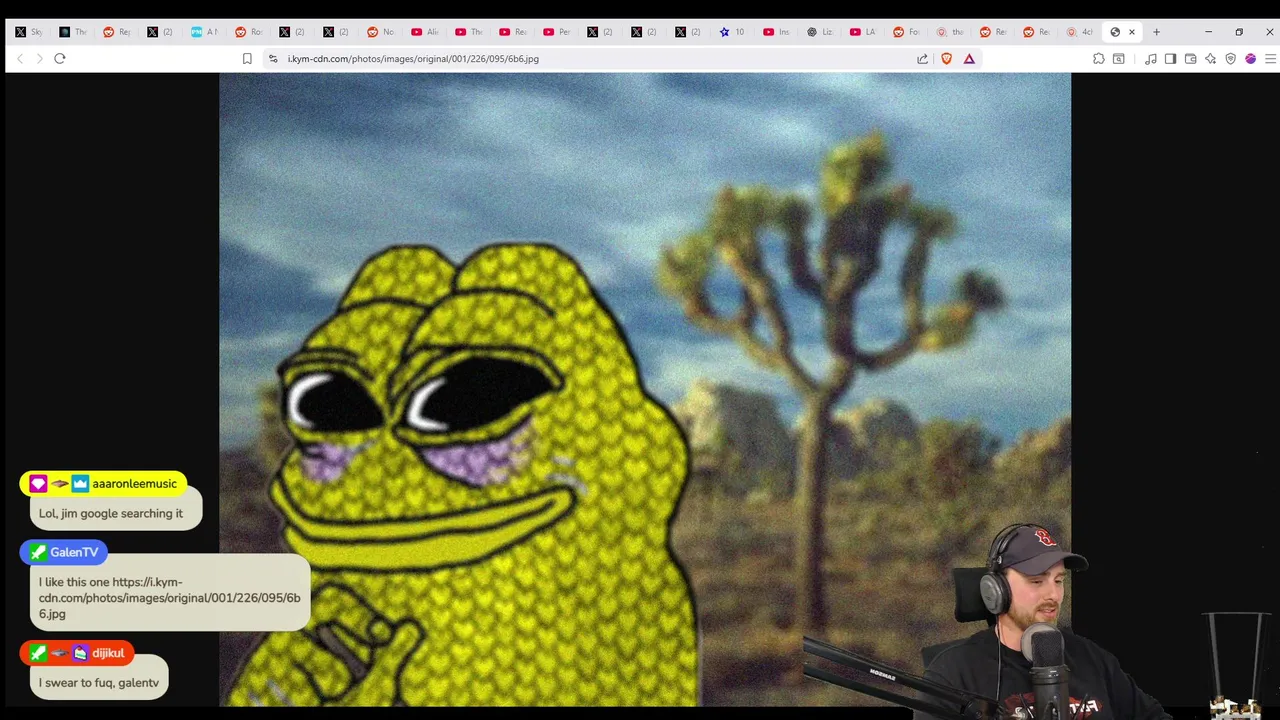Click the GalenTV username badge

[x=74, y=552]
